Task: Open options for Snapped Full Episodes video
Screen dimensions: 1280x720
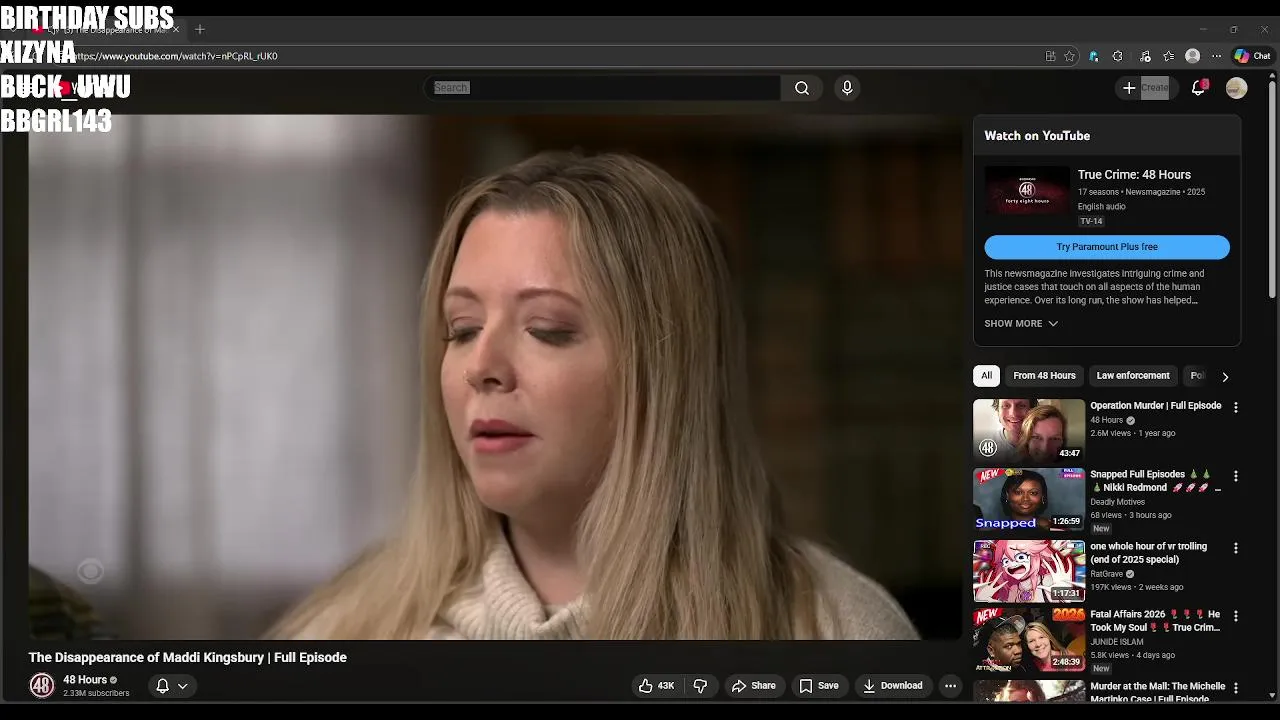Action: [x=1236, y=477]
